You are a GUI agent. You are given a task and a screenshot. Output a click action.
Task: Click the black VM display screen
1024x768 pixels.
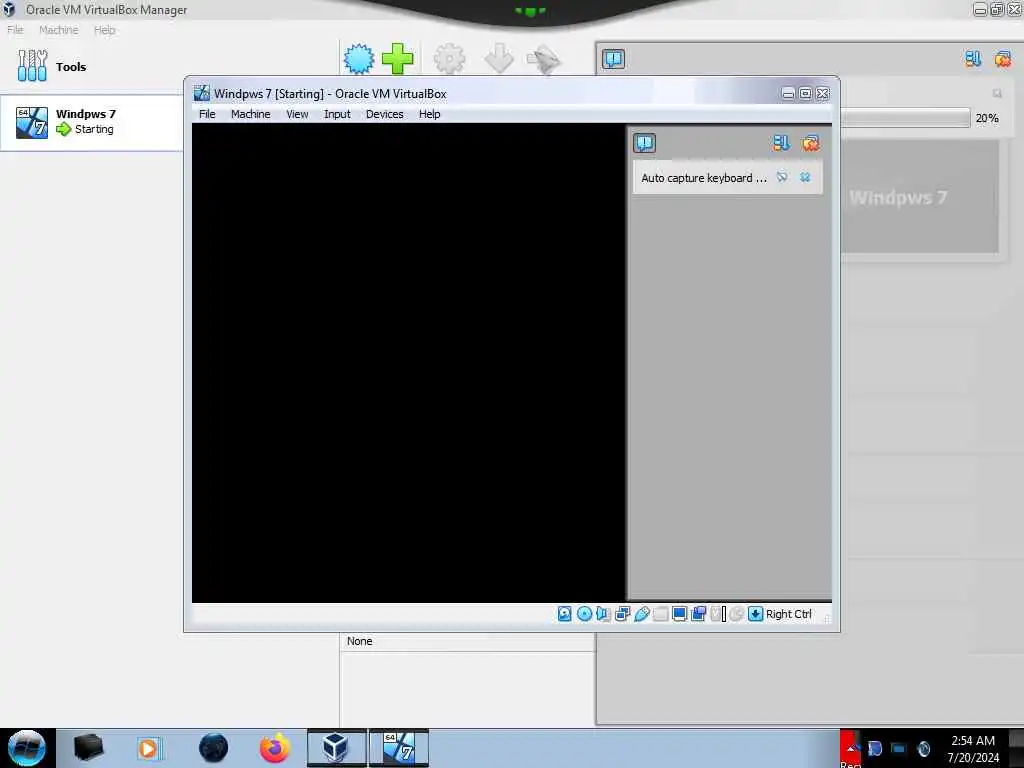click(x=409, y=362)
